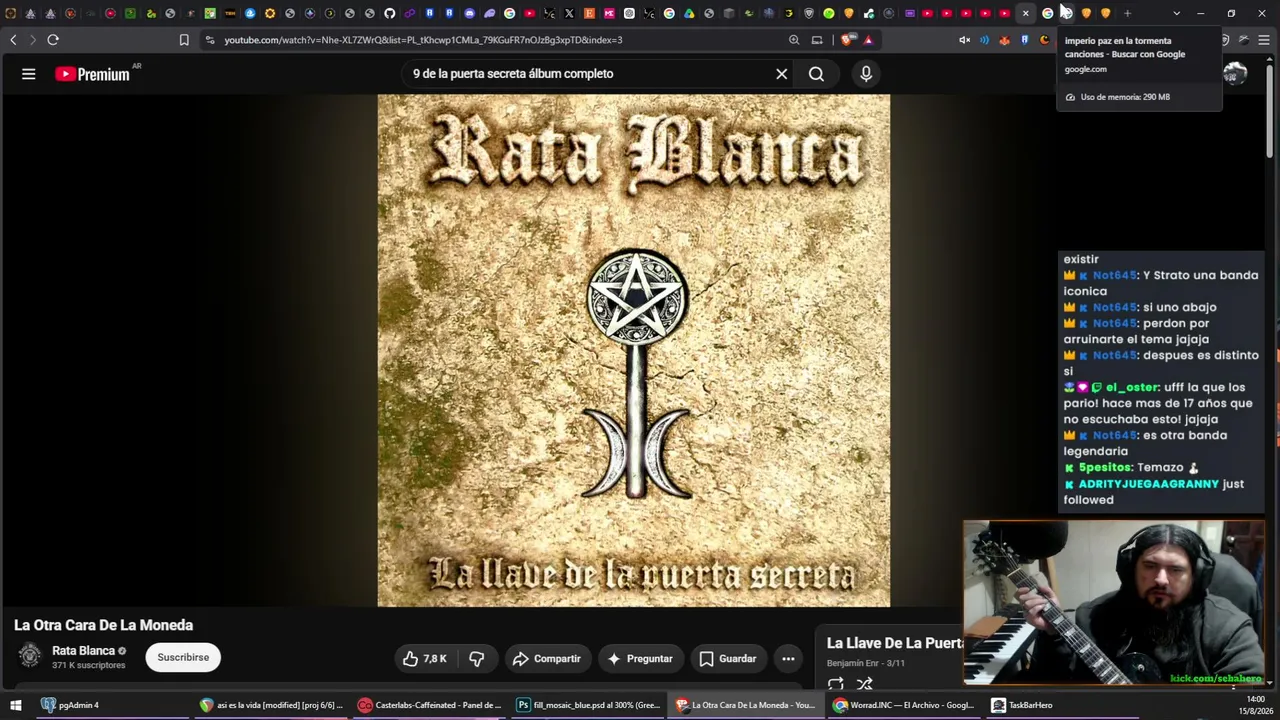
Task: Click el_oster's username in chat overlay
Action: click(1132, 387)
